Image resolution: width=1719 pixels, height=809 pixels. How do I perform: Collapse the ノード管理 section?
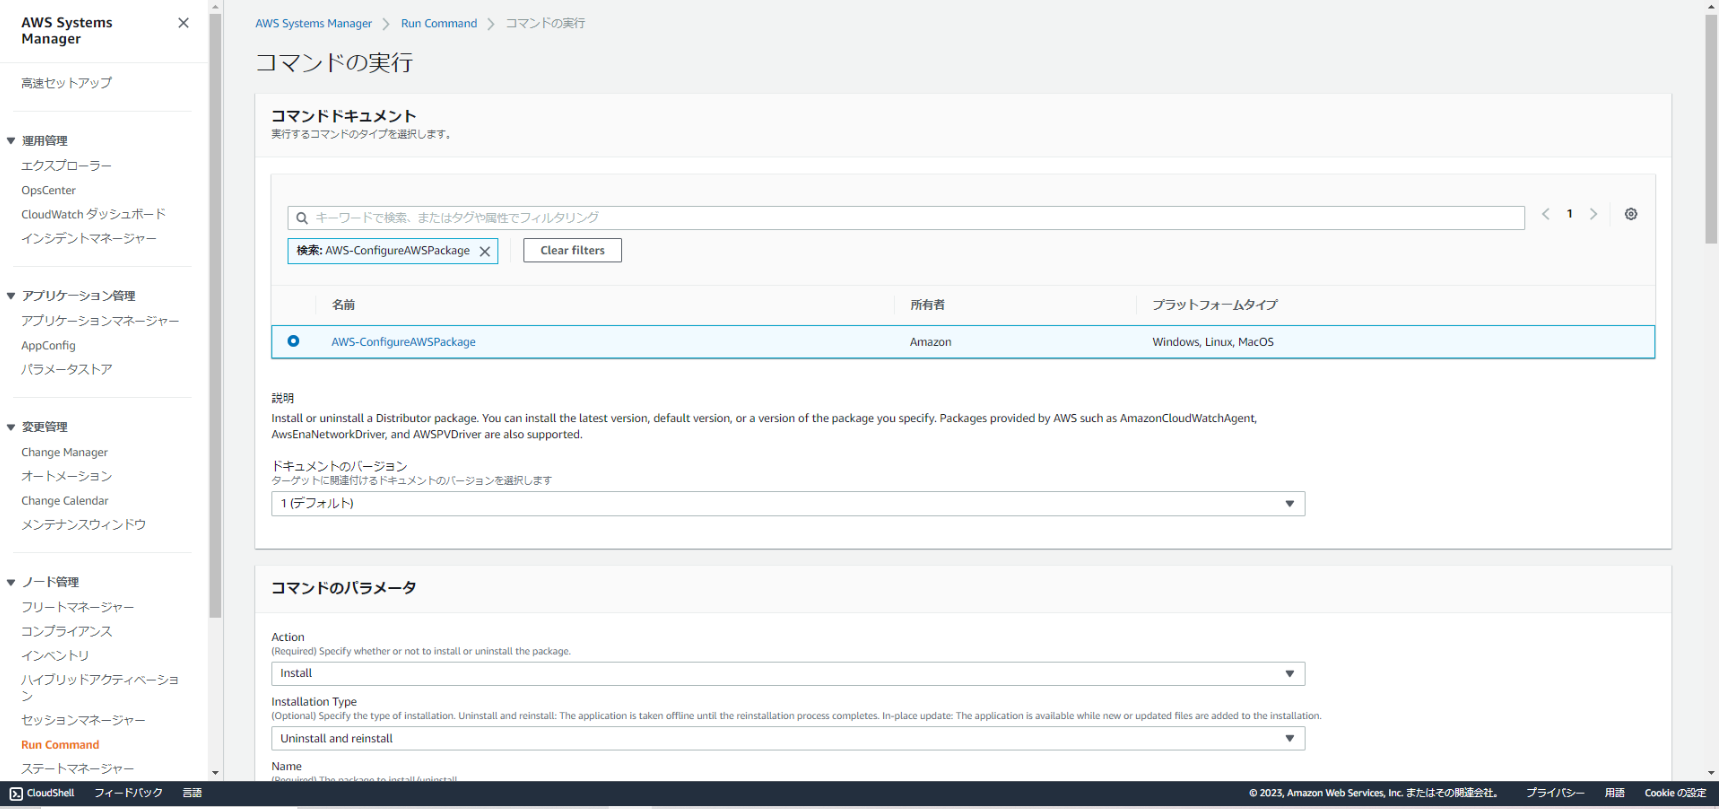pyautogui.click(x=11, y=582)
